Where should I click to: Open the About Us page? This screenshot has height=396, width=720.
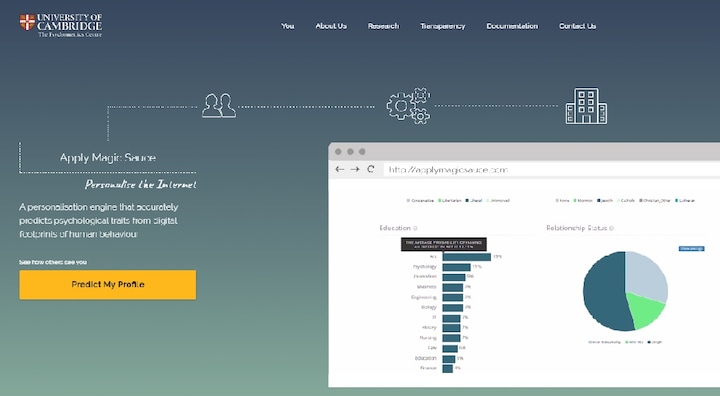[x=331, y=26]
